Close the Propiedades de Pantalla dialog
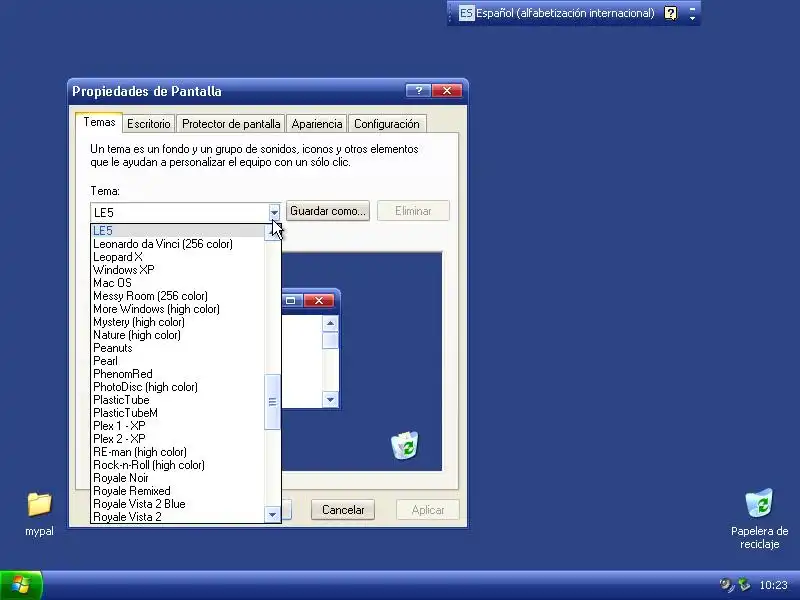 447,90
